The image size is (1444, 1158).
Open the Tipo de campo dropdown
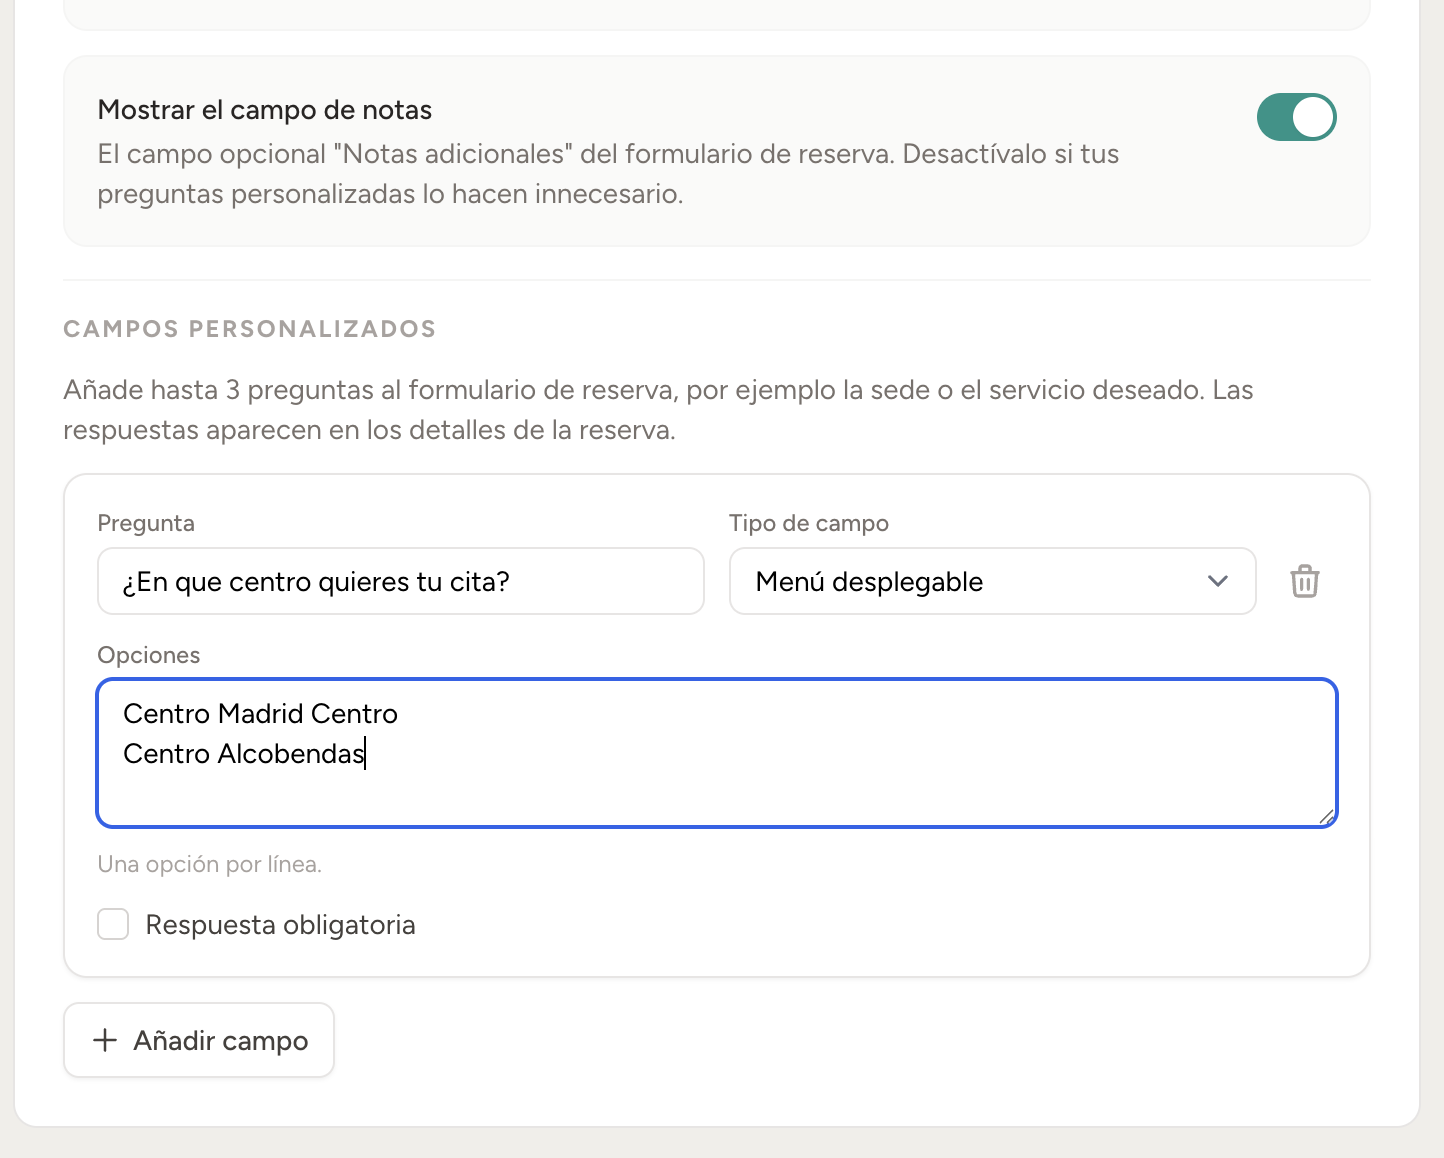coord(992,581)
